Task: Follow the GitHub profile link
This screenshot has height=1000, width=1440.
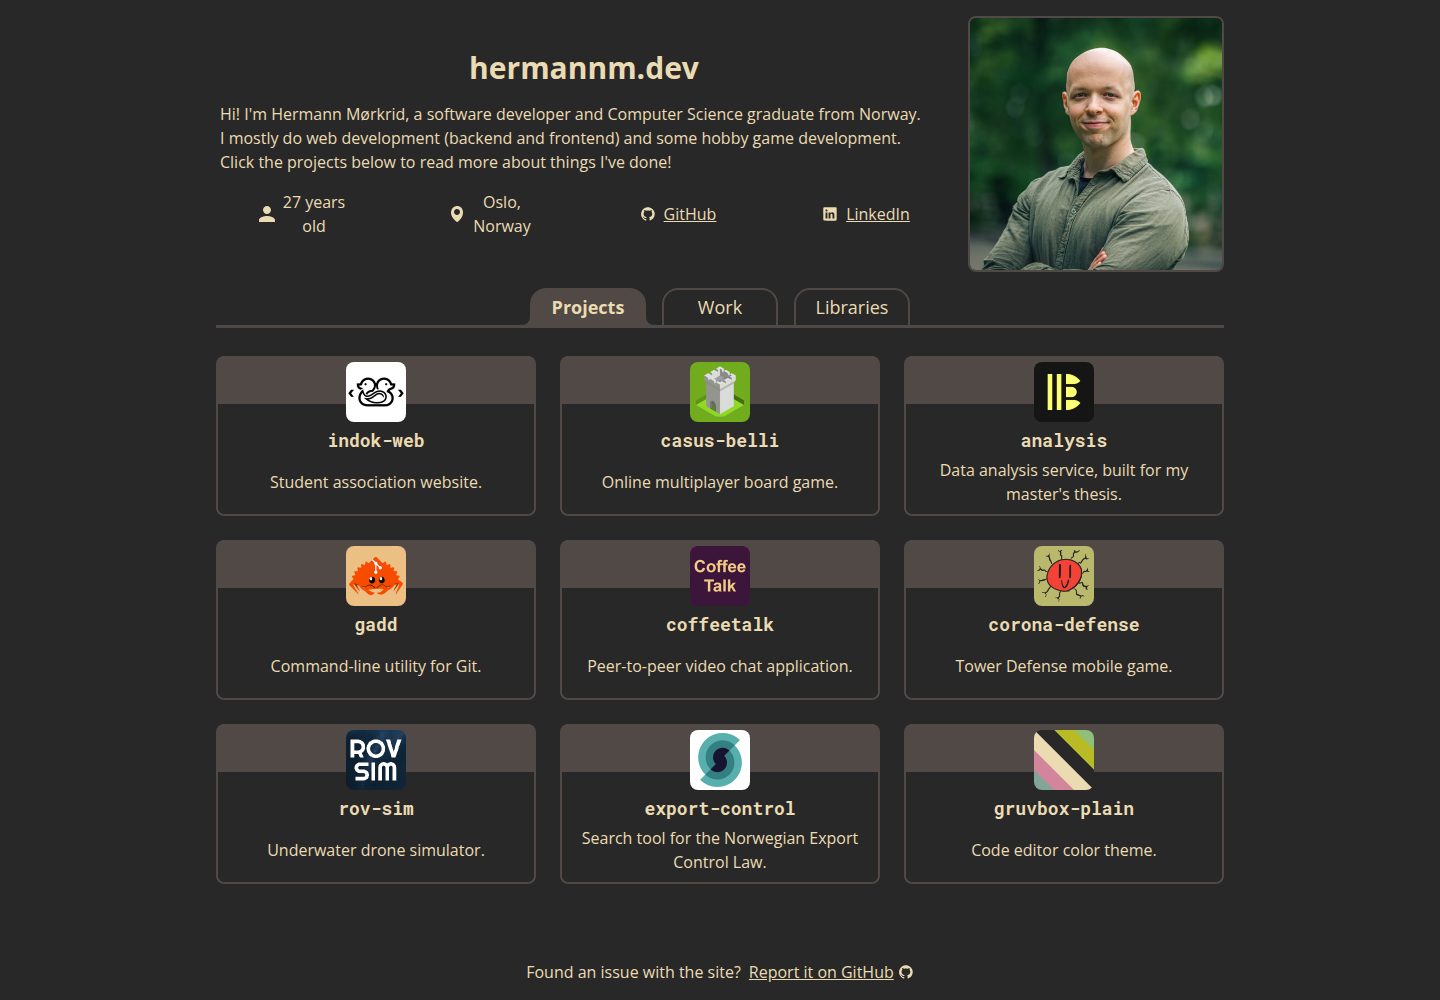Action: click(x=690, y=214)
